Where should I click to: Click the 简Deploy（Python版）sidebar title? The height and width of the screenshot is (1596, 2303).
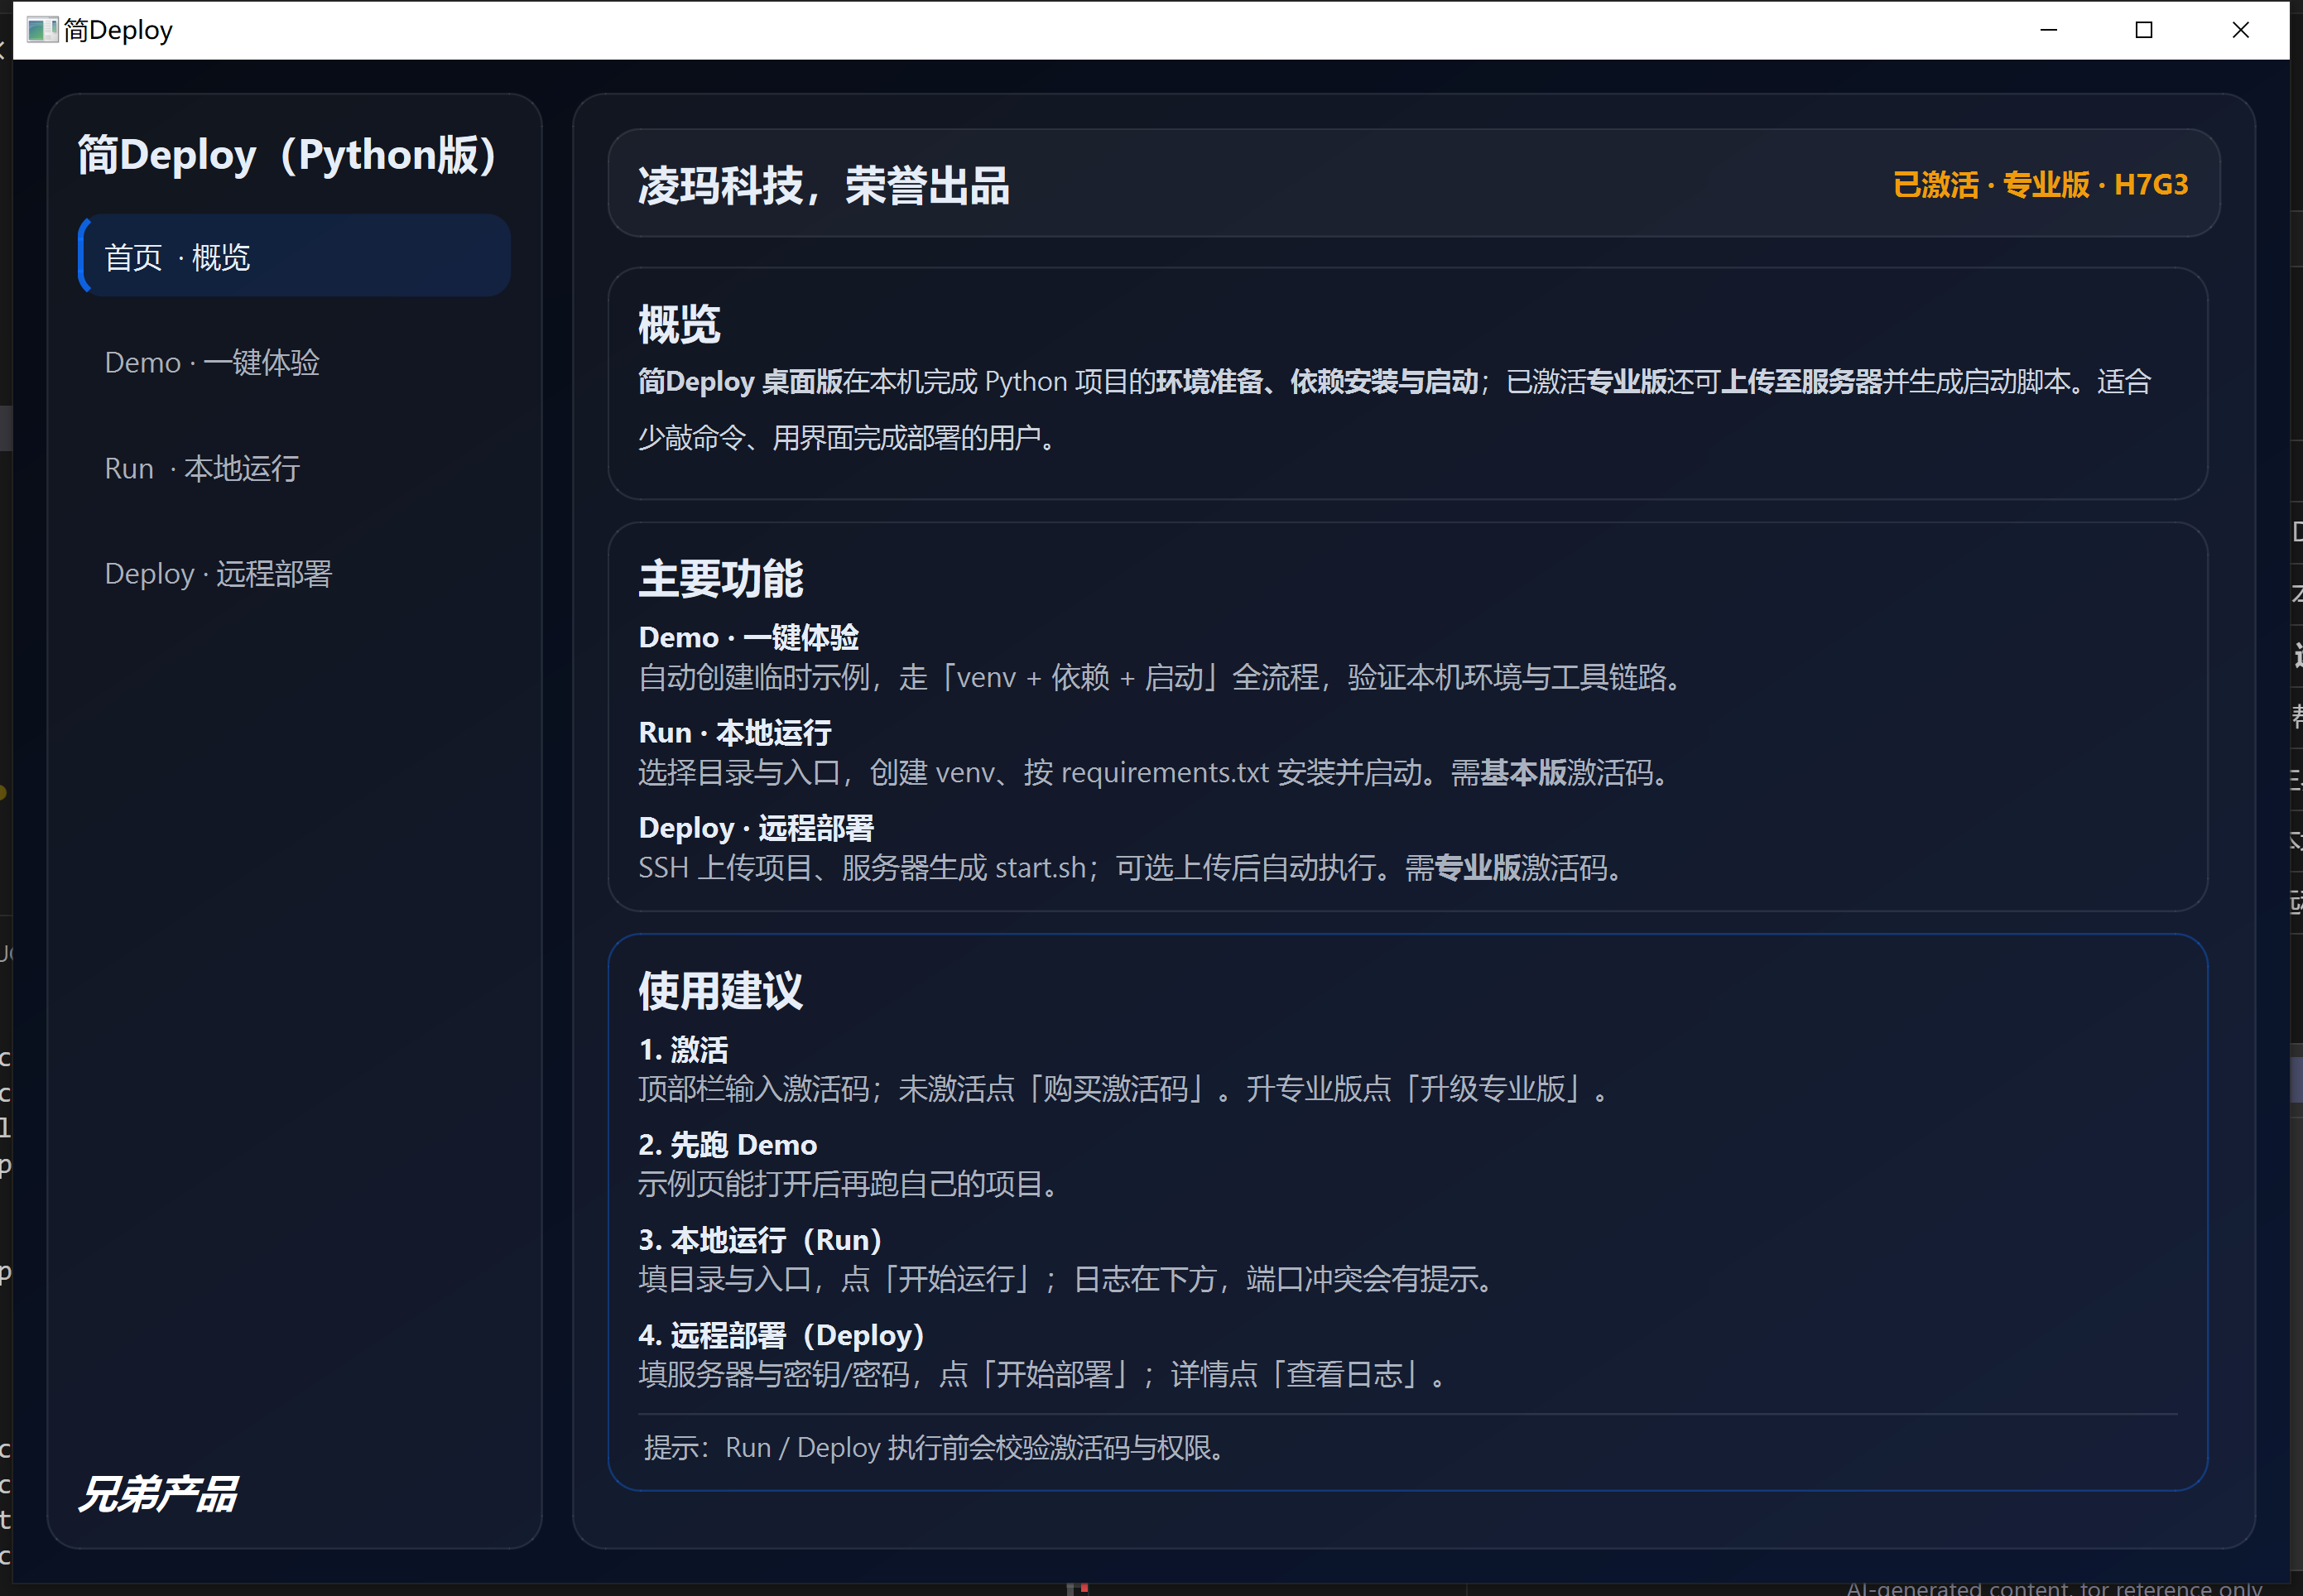[287, 155]
